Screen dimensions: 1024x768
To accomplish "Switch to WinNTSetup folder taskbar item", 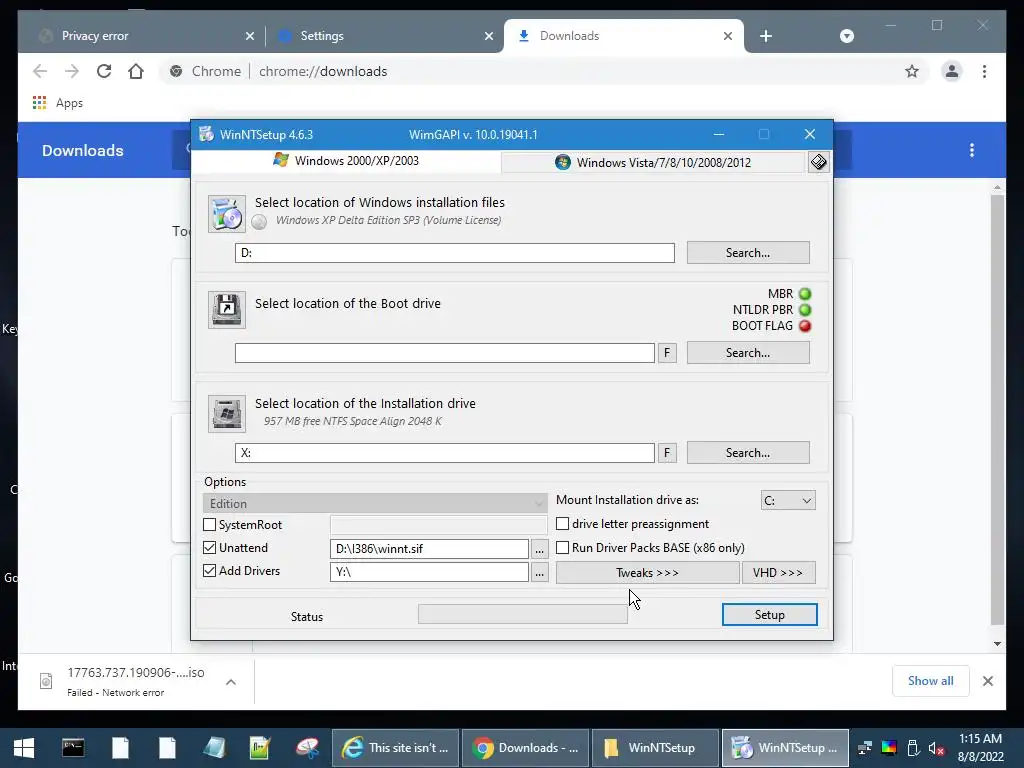I will click(x=654, y=748).
